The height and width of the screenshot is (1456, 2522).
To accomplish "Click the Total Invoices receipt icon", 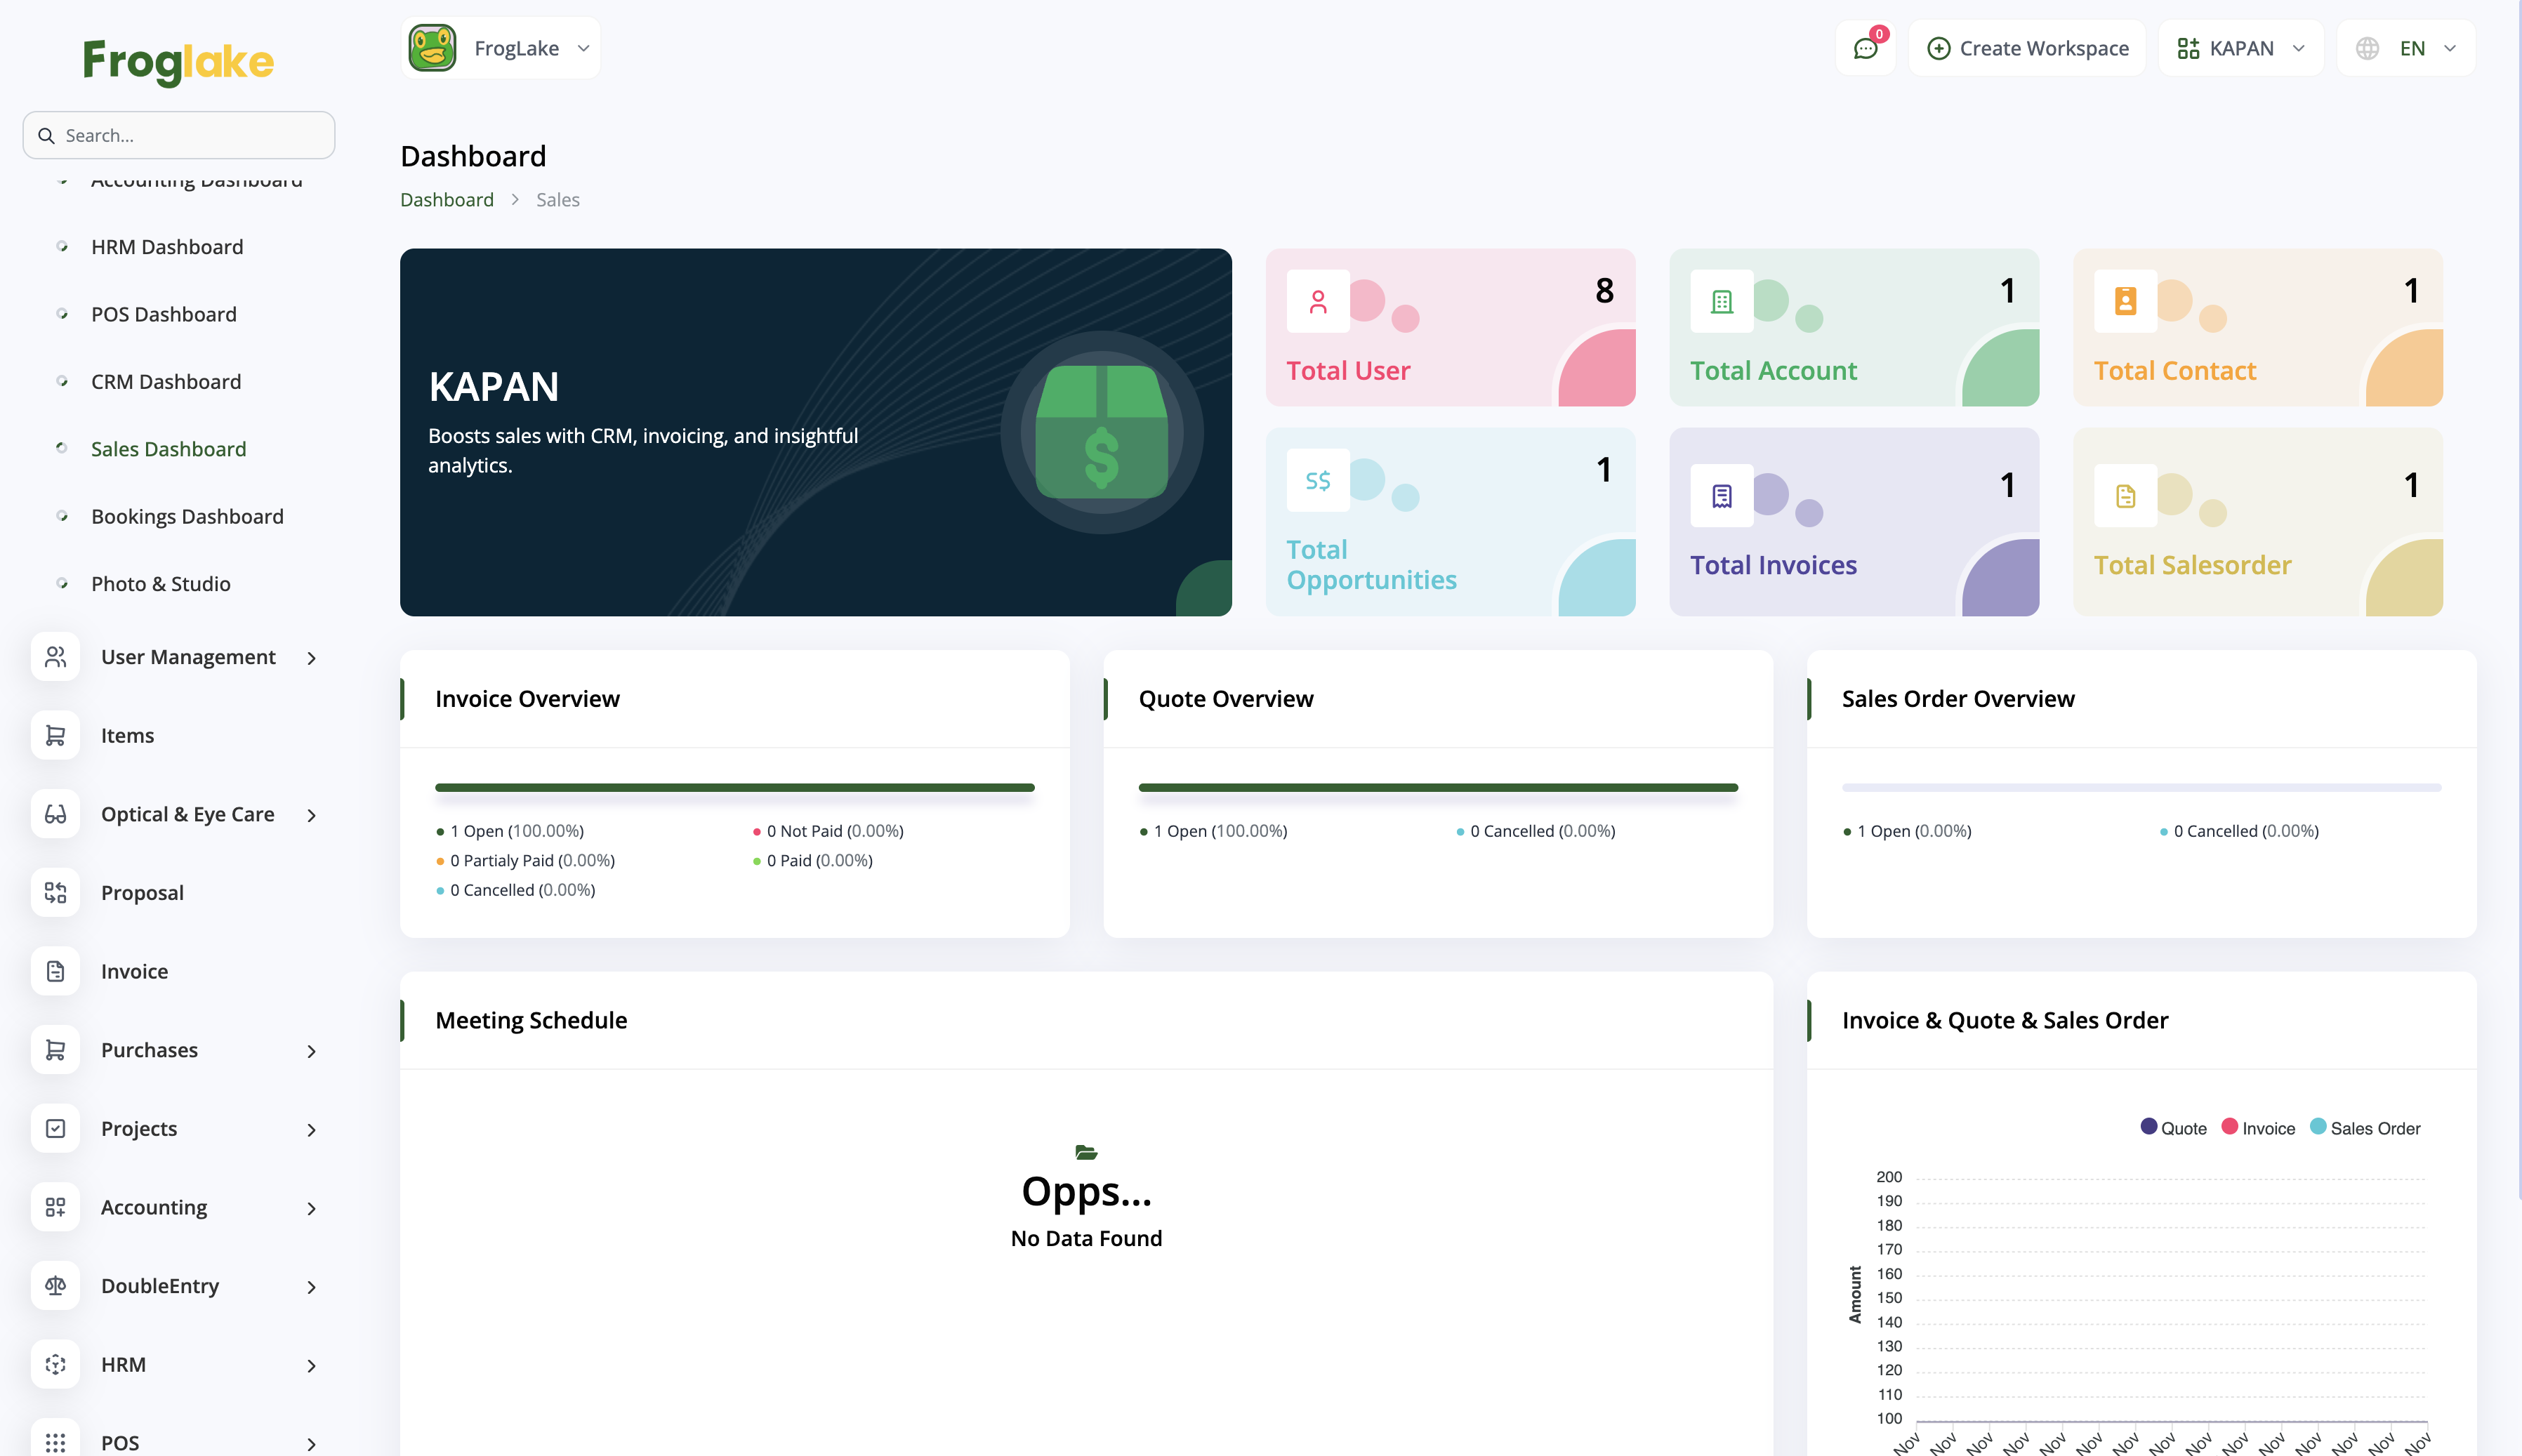I will 1721,496.
